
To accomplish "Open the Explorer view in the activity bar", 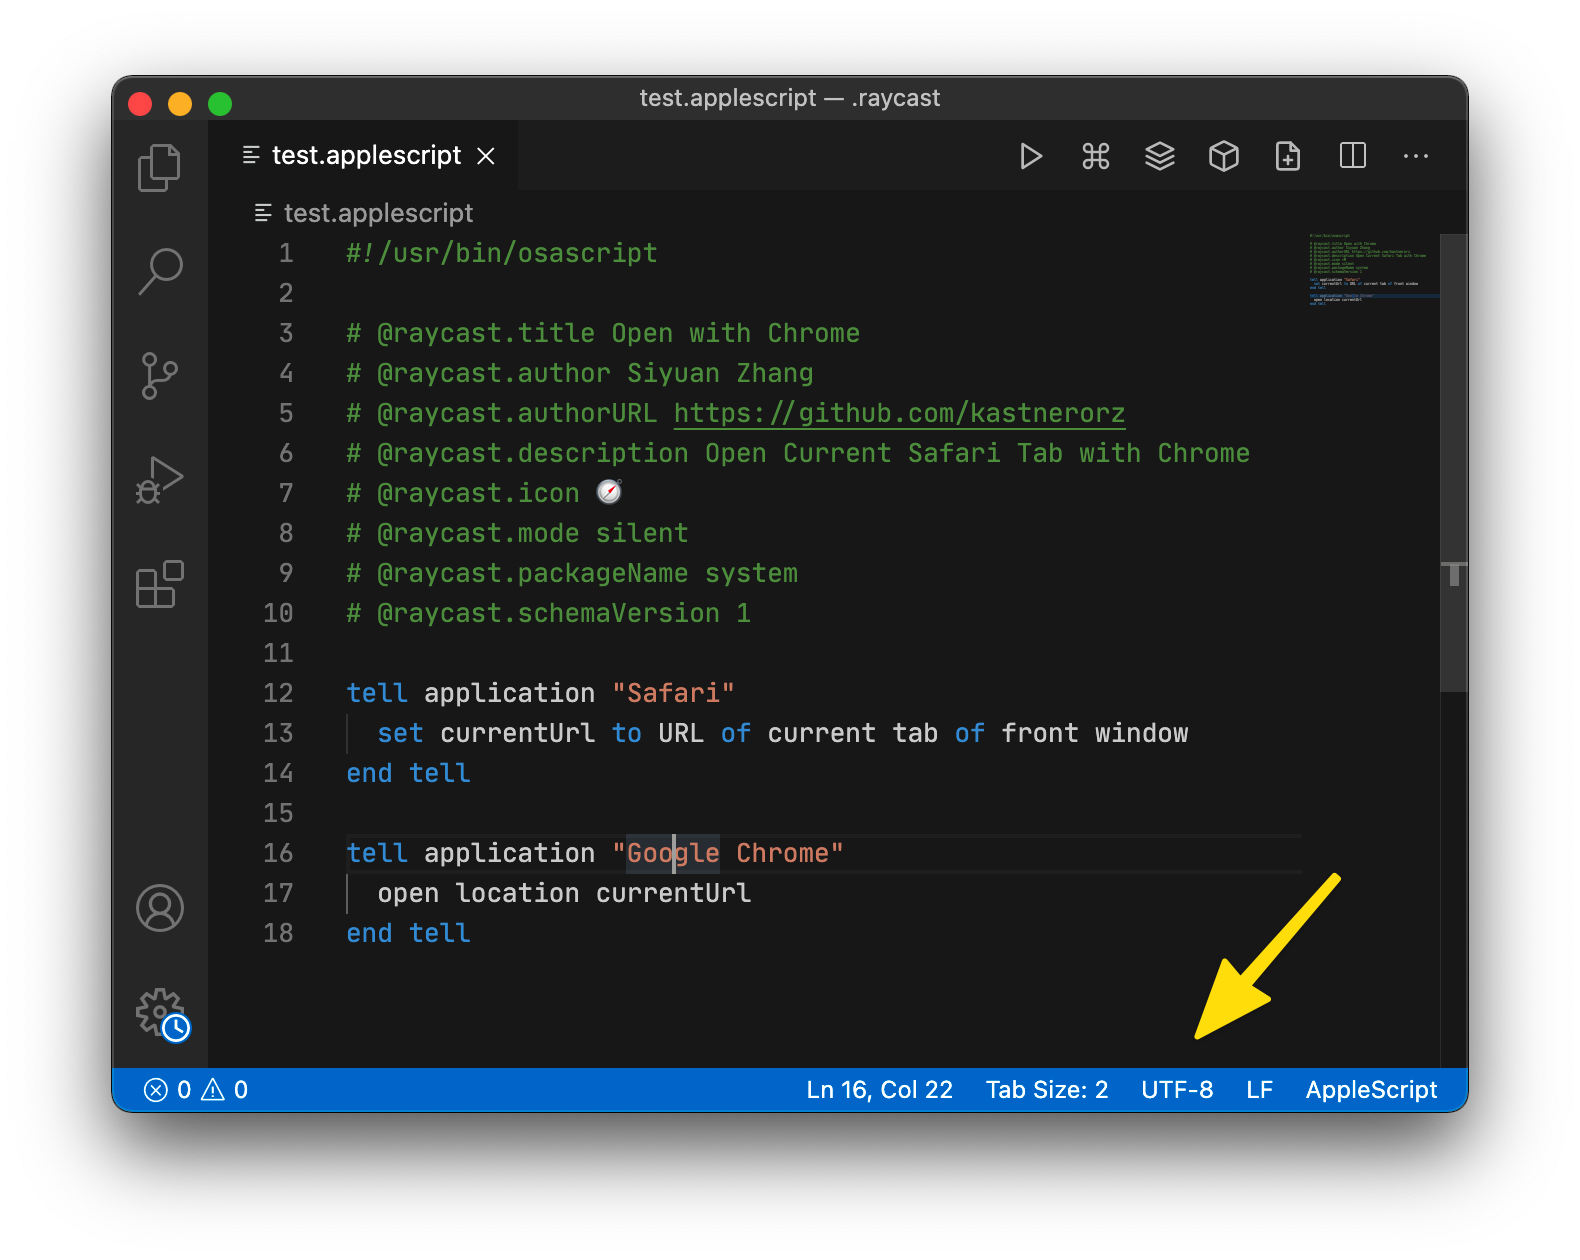I will tap(159, 167).
